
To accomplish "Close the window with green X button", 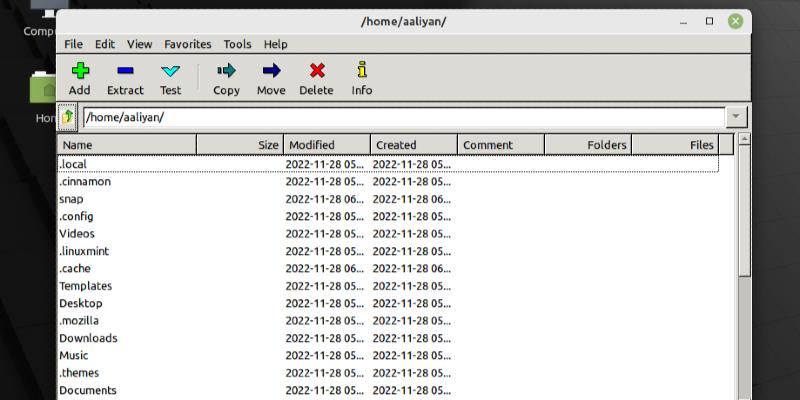I will 735,21.
